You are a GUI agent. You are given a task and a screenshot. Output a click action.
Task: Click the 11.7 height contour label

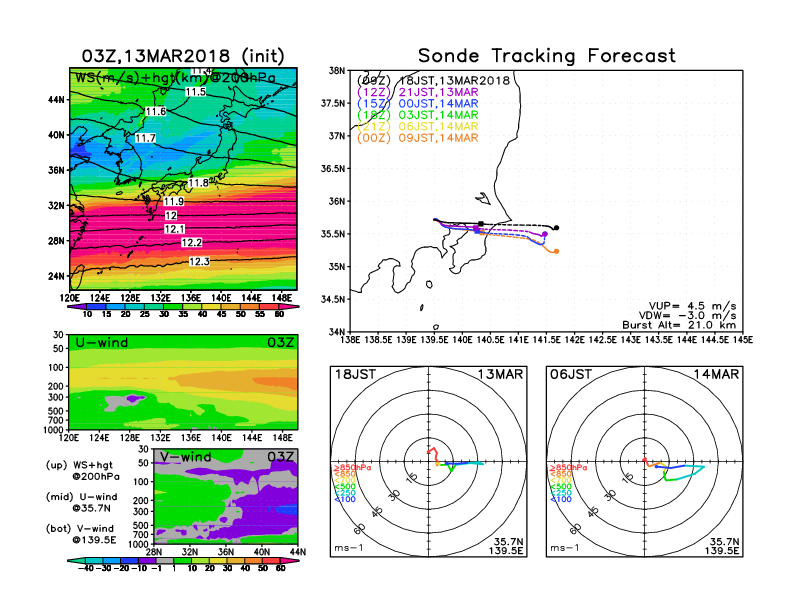145,138
